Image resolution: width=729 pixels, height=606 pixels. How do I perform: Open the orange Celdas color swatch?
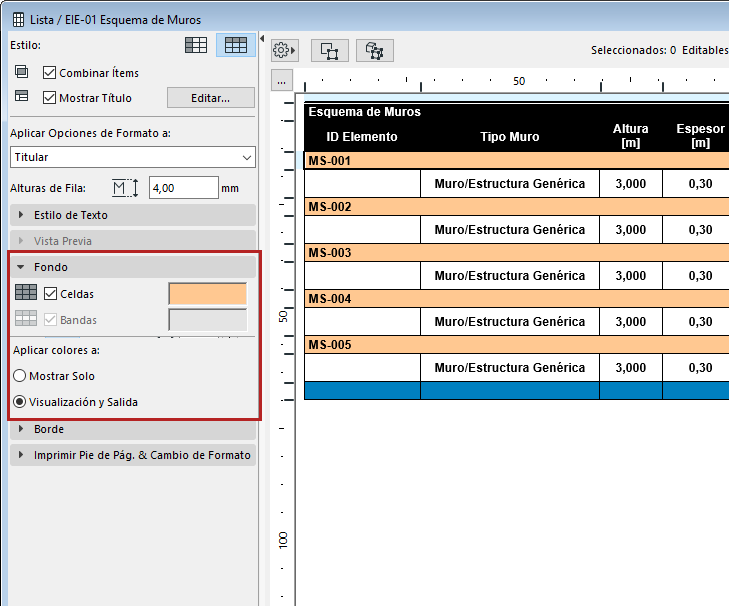click(207, 294)
